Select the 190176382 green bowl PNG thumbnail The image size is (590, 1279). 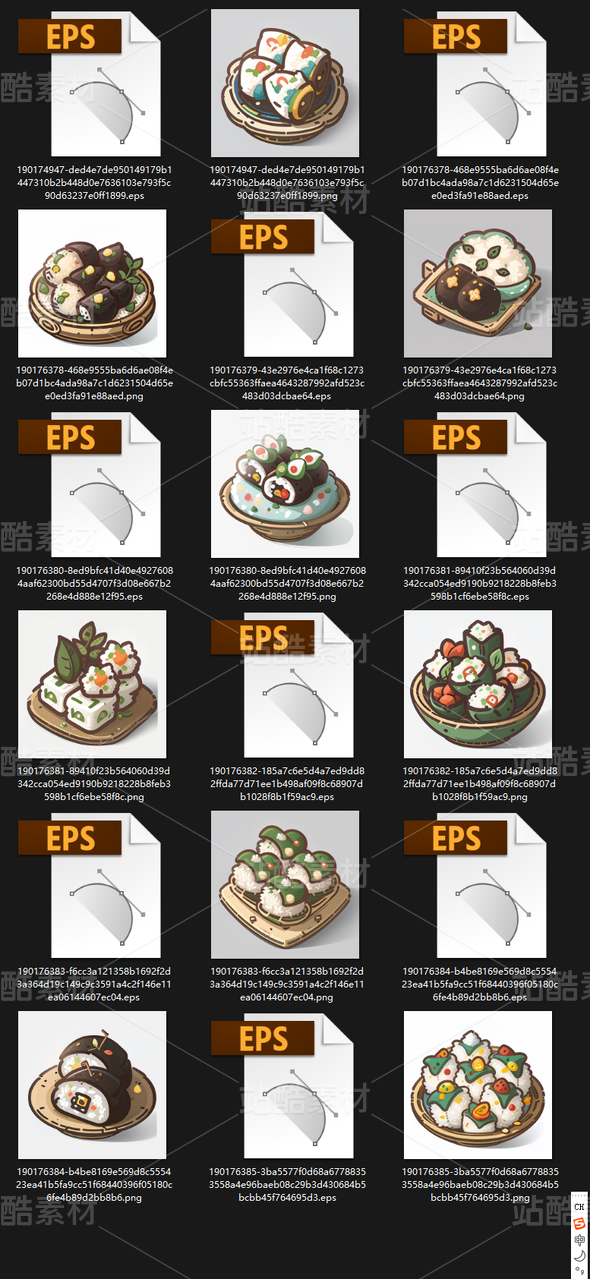click(x=478, y=684)
